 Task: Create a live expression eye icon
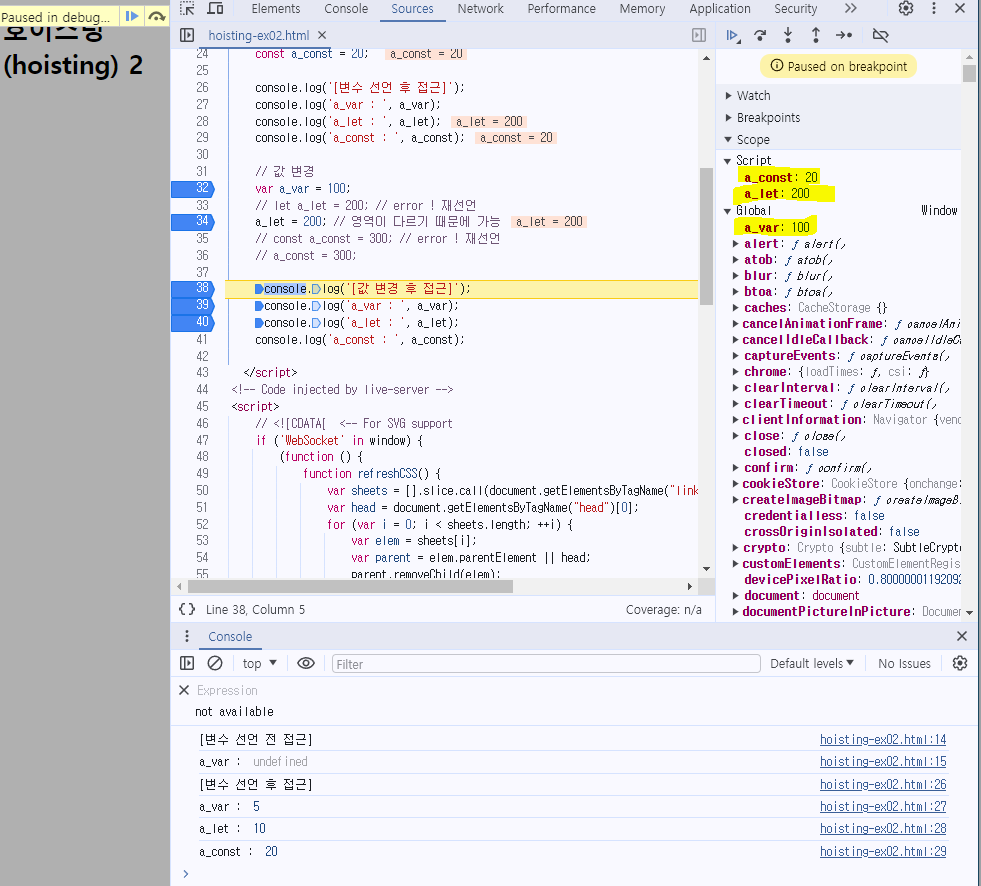pos(306,663)
